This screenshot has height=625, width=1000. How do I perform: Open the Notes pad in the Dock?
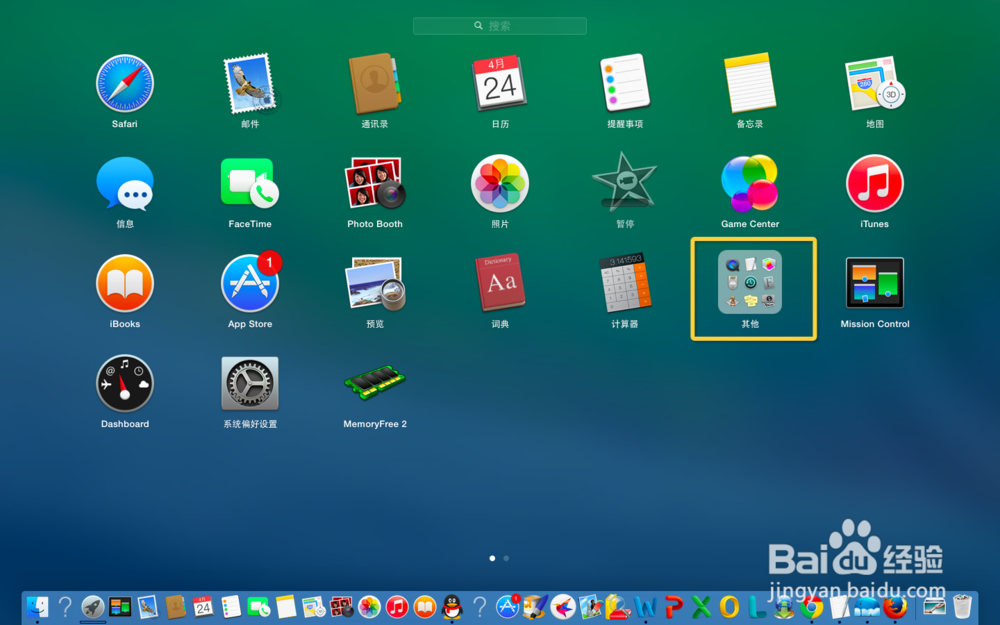tap(286, 607)
